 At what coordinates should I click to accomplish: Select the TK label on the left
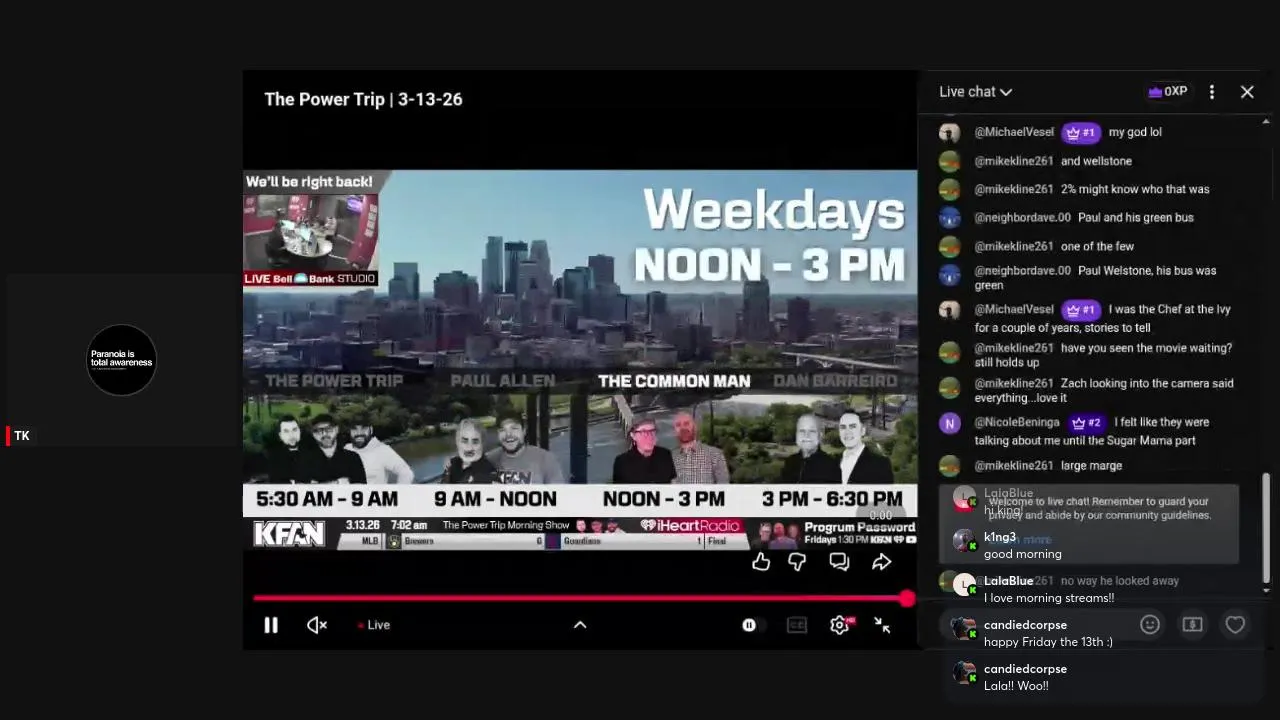pyautogui.click(x=22, y=436)
